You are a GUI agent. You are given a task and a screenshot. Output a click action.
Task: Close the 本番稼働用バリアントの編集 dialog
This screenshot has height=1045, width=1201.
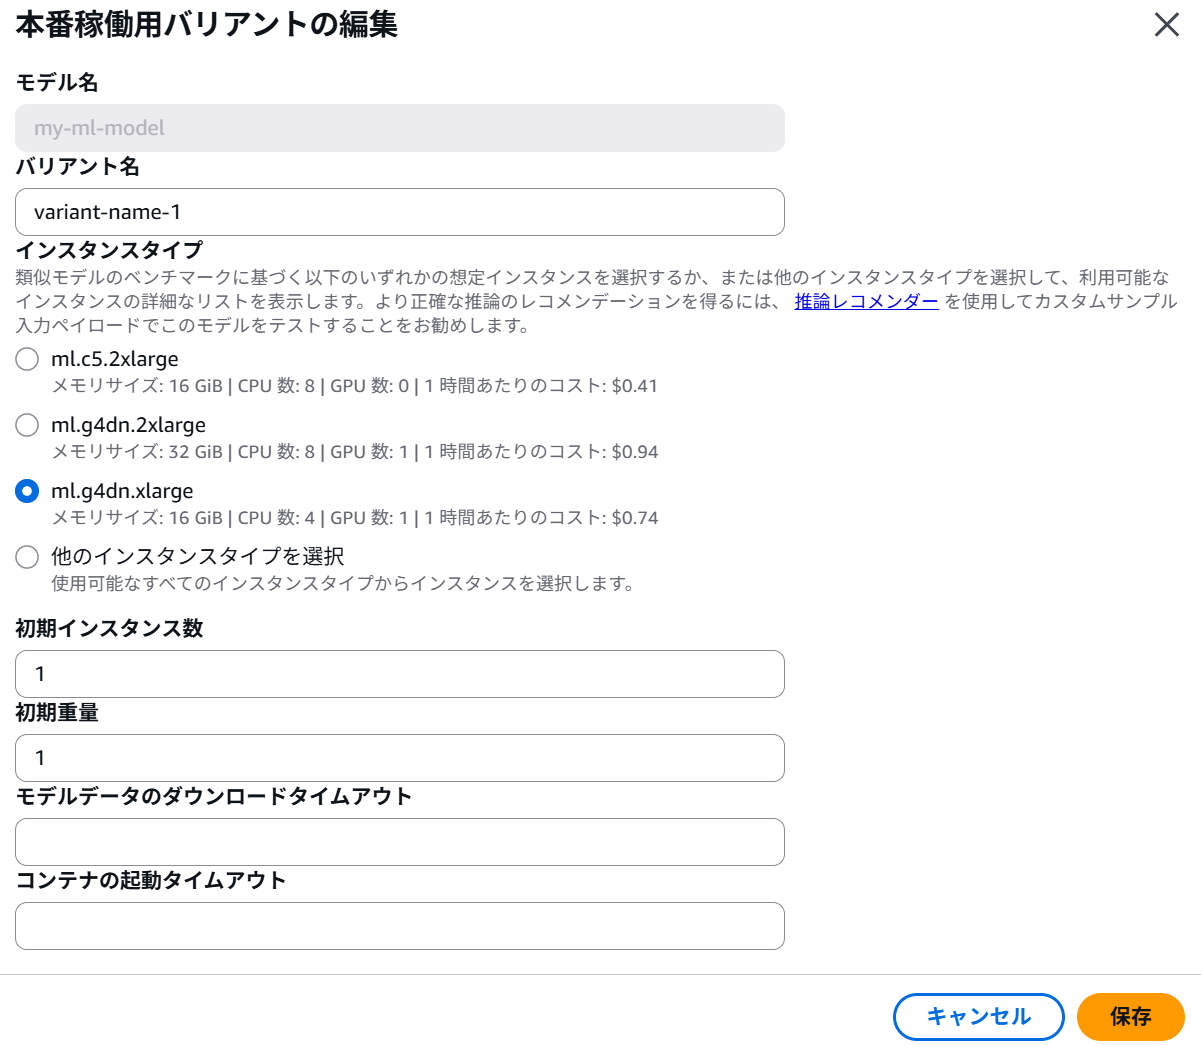click(x=1166, y=25)
